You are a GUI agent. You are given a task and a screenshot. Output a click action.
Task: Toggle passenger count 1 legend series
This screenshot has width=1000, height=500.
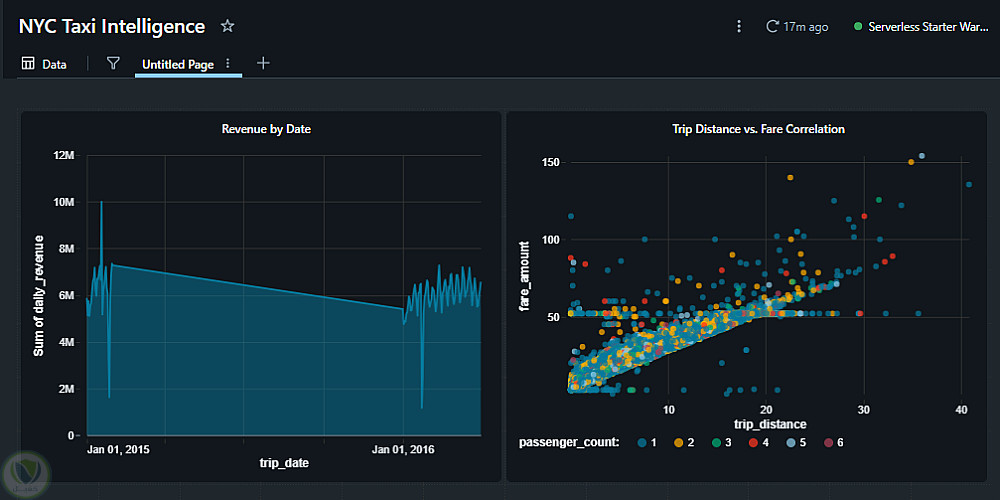pos(647,441)
